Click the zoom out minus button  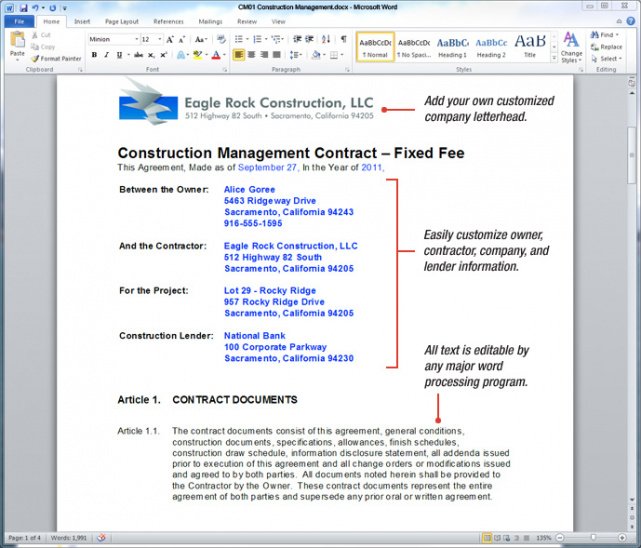pos(560,538)
